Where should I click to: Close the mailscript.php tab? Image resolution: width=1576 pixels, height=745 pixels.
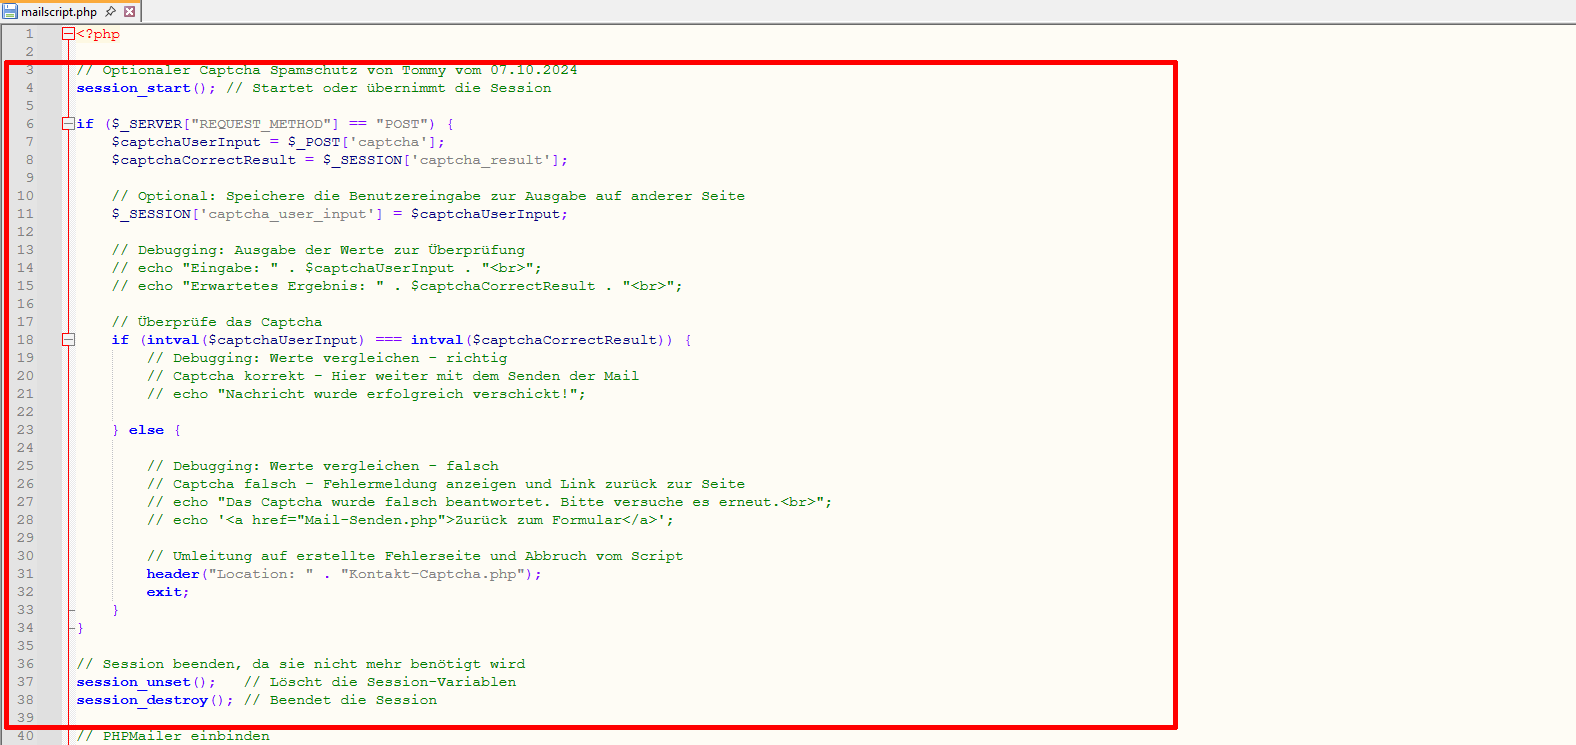click(x=129, y=12)
